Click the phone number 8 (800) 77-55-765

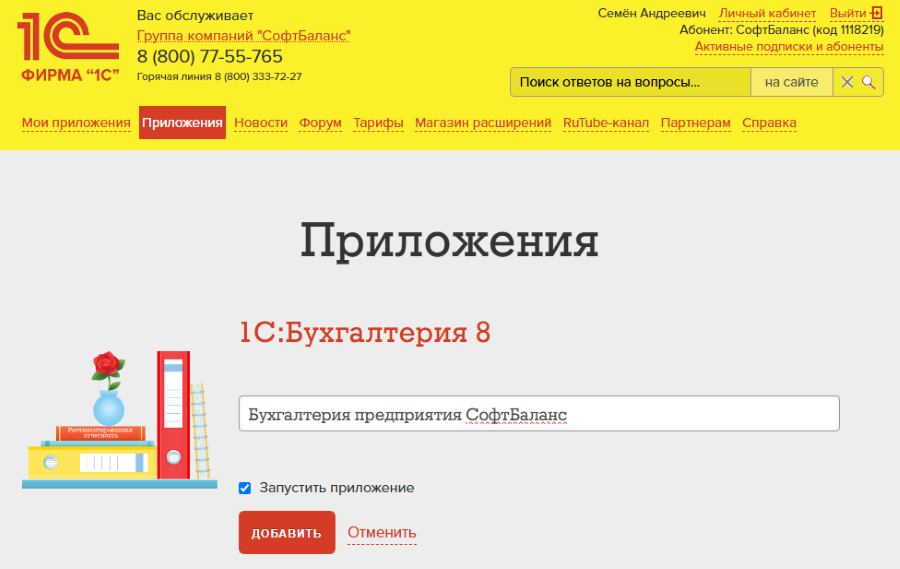click(210, 56)
